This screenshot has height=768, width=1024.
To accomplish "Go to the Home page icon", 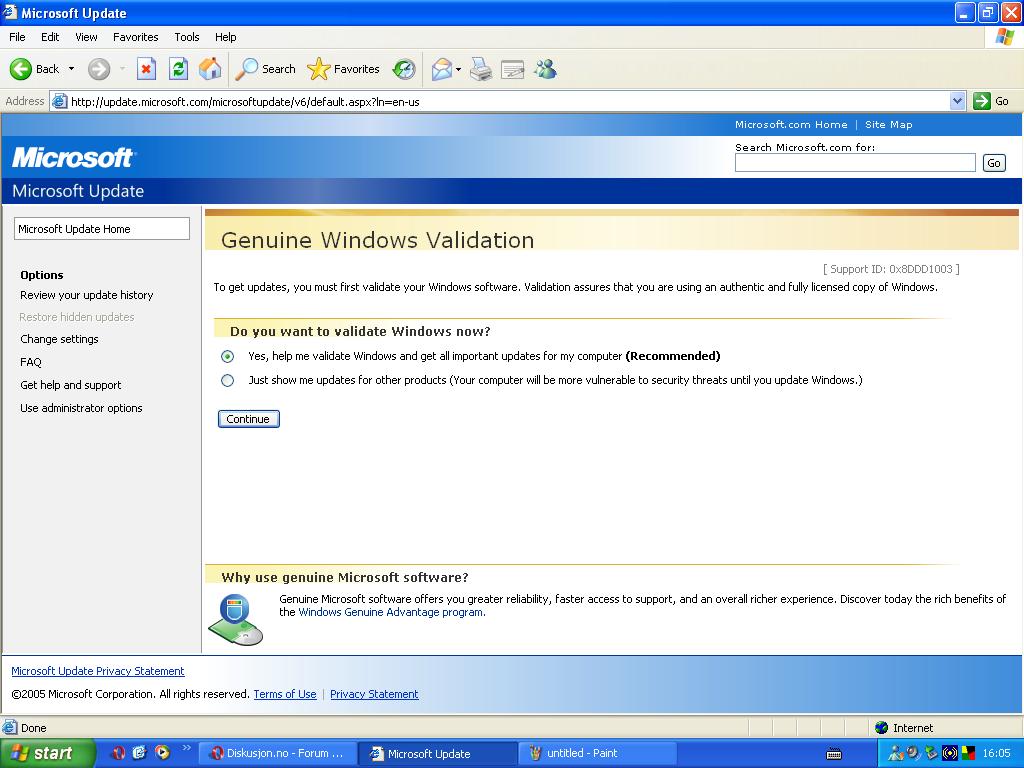I will coord(210,69).
